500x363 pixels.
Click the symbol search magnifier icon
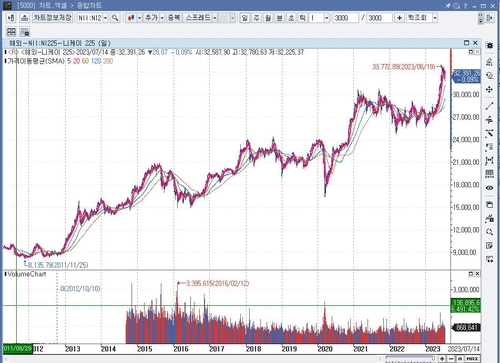click(x=115, y=18)
